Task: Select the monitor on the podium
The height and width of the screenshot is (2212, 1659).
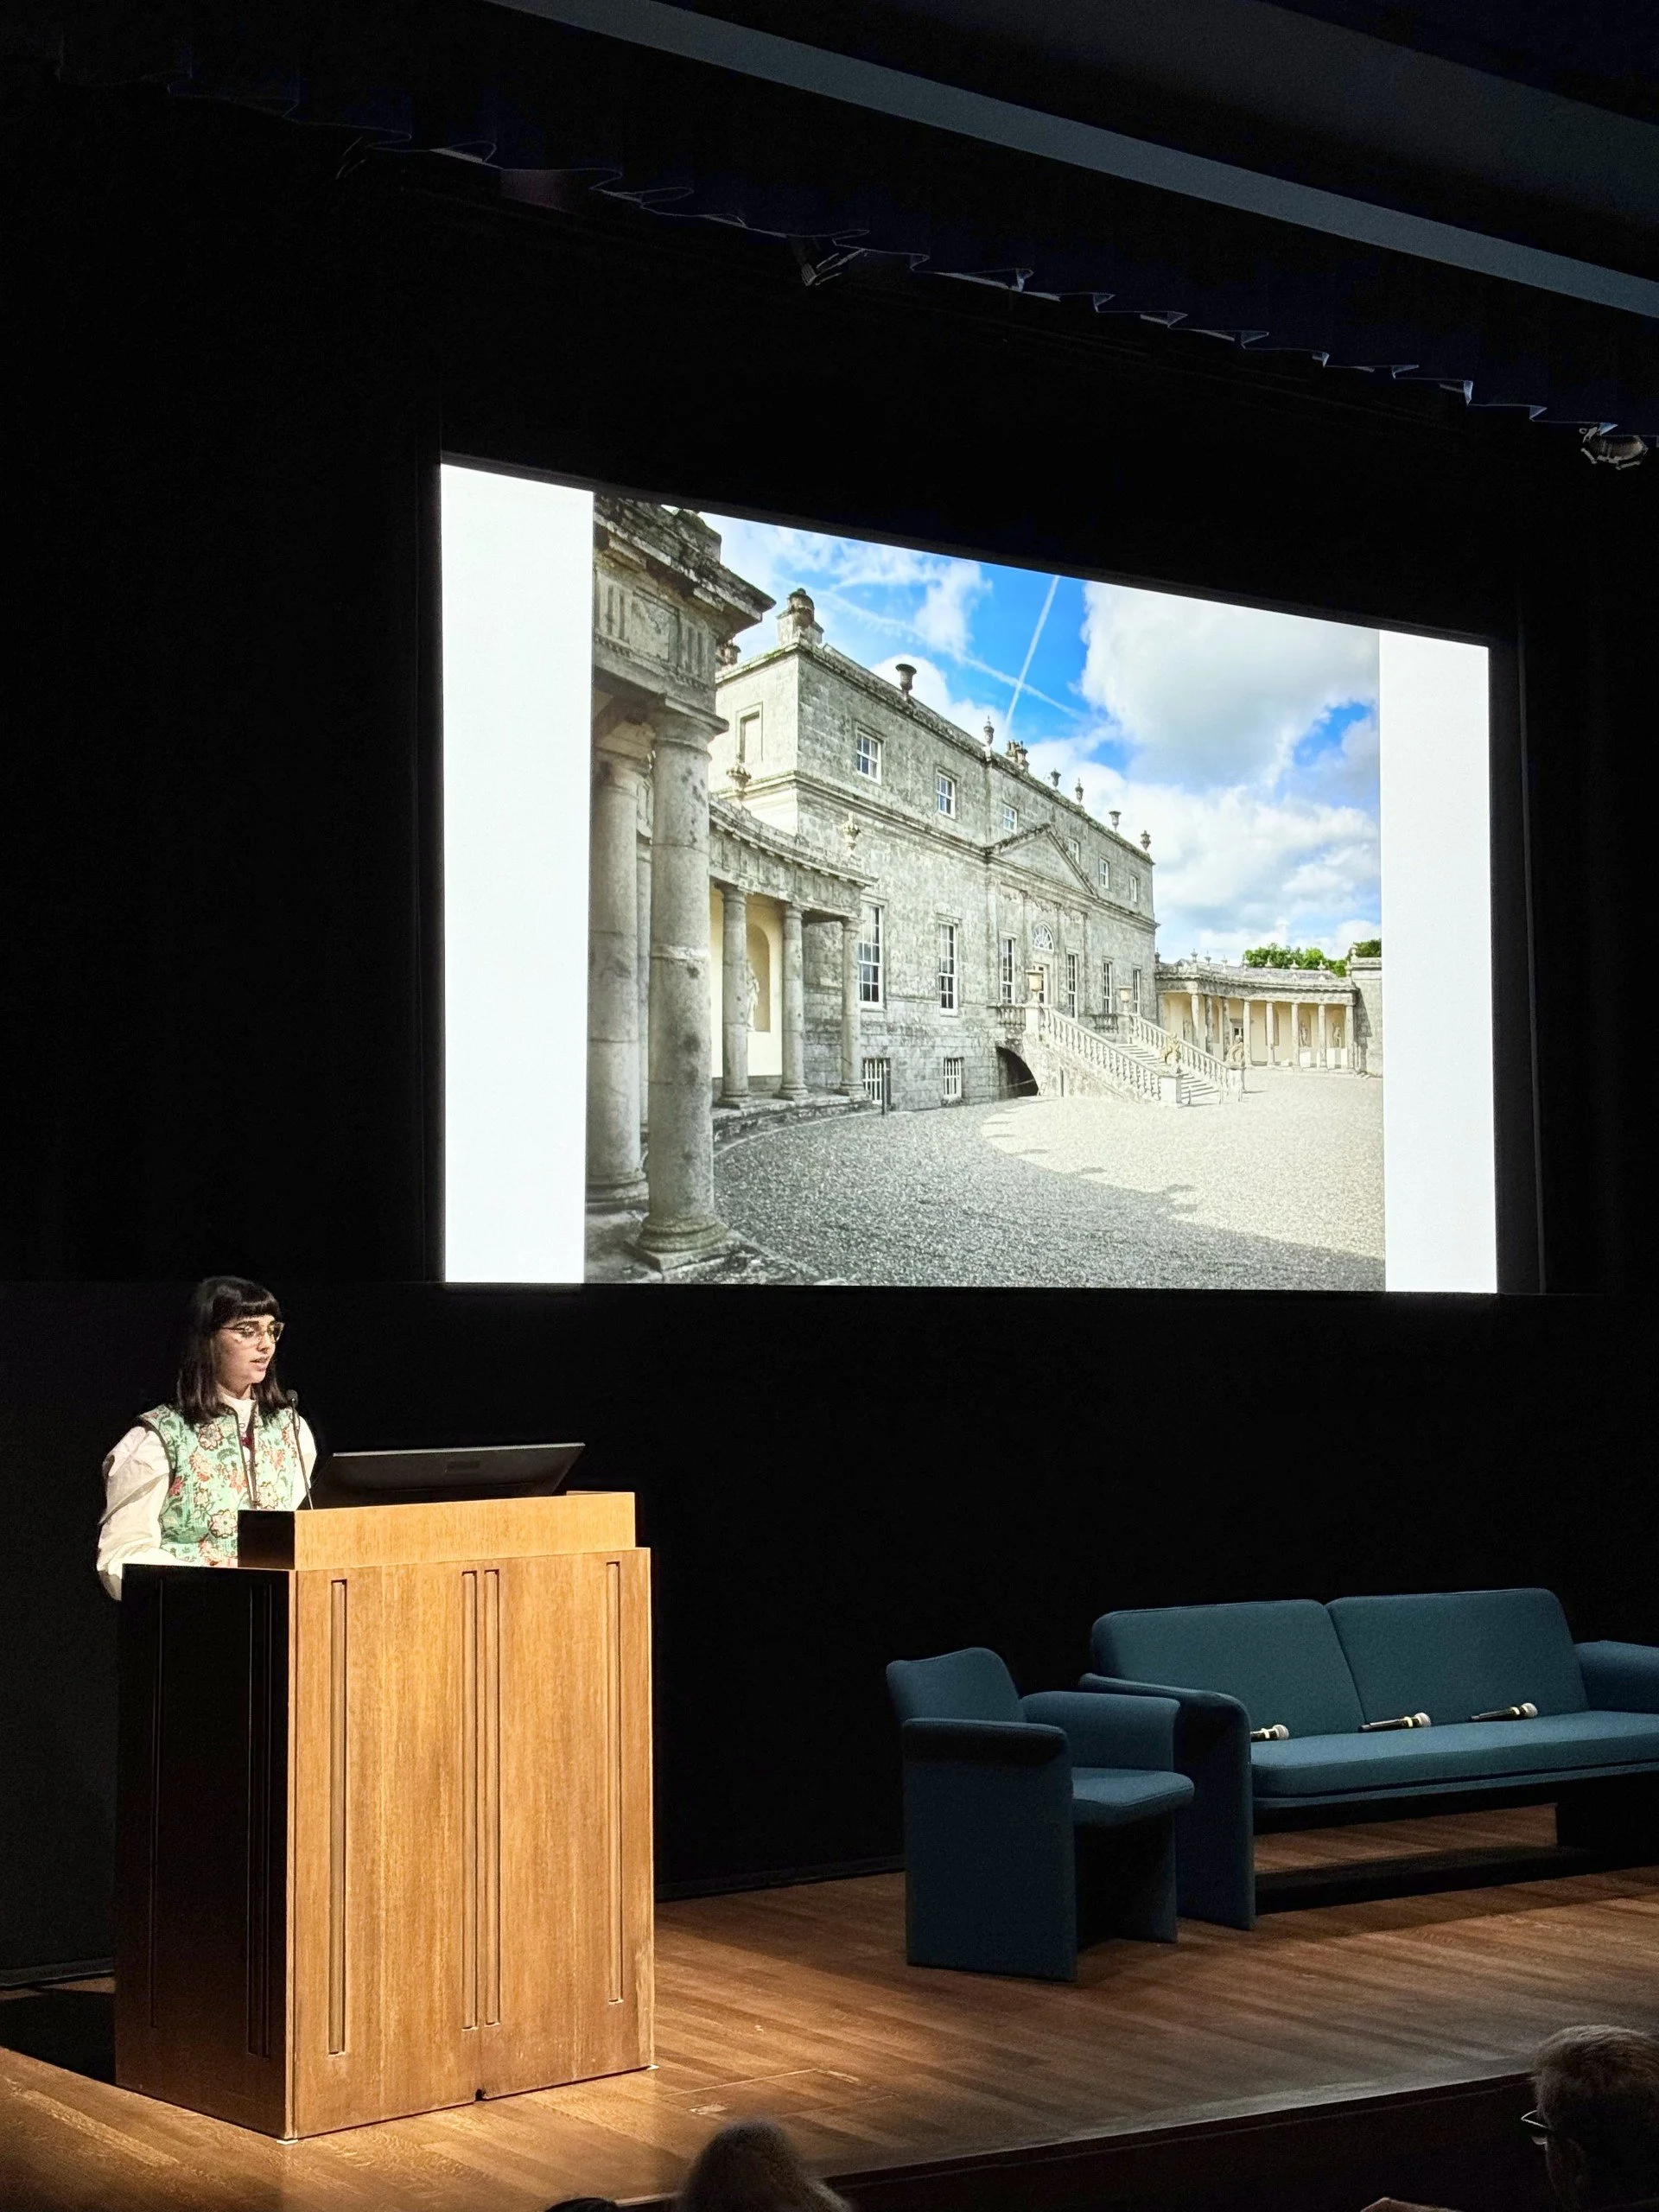Action: coord(446,1473)
